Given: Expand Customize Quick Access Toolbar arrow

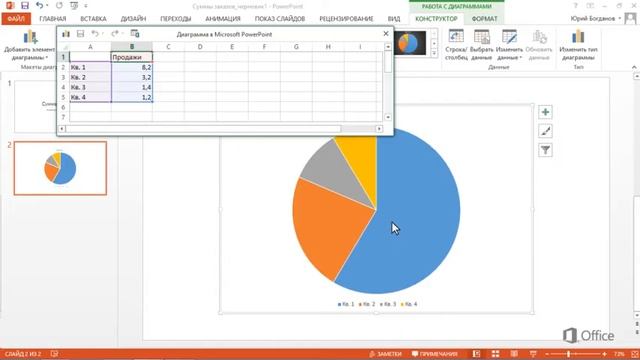Looking at the screenshot, I should (86, 6).
